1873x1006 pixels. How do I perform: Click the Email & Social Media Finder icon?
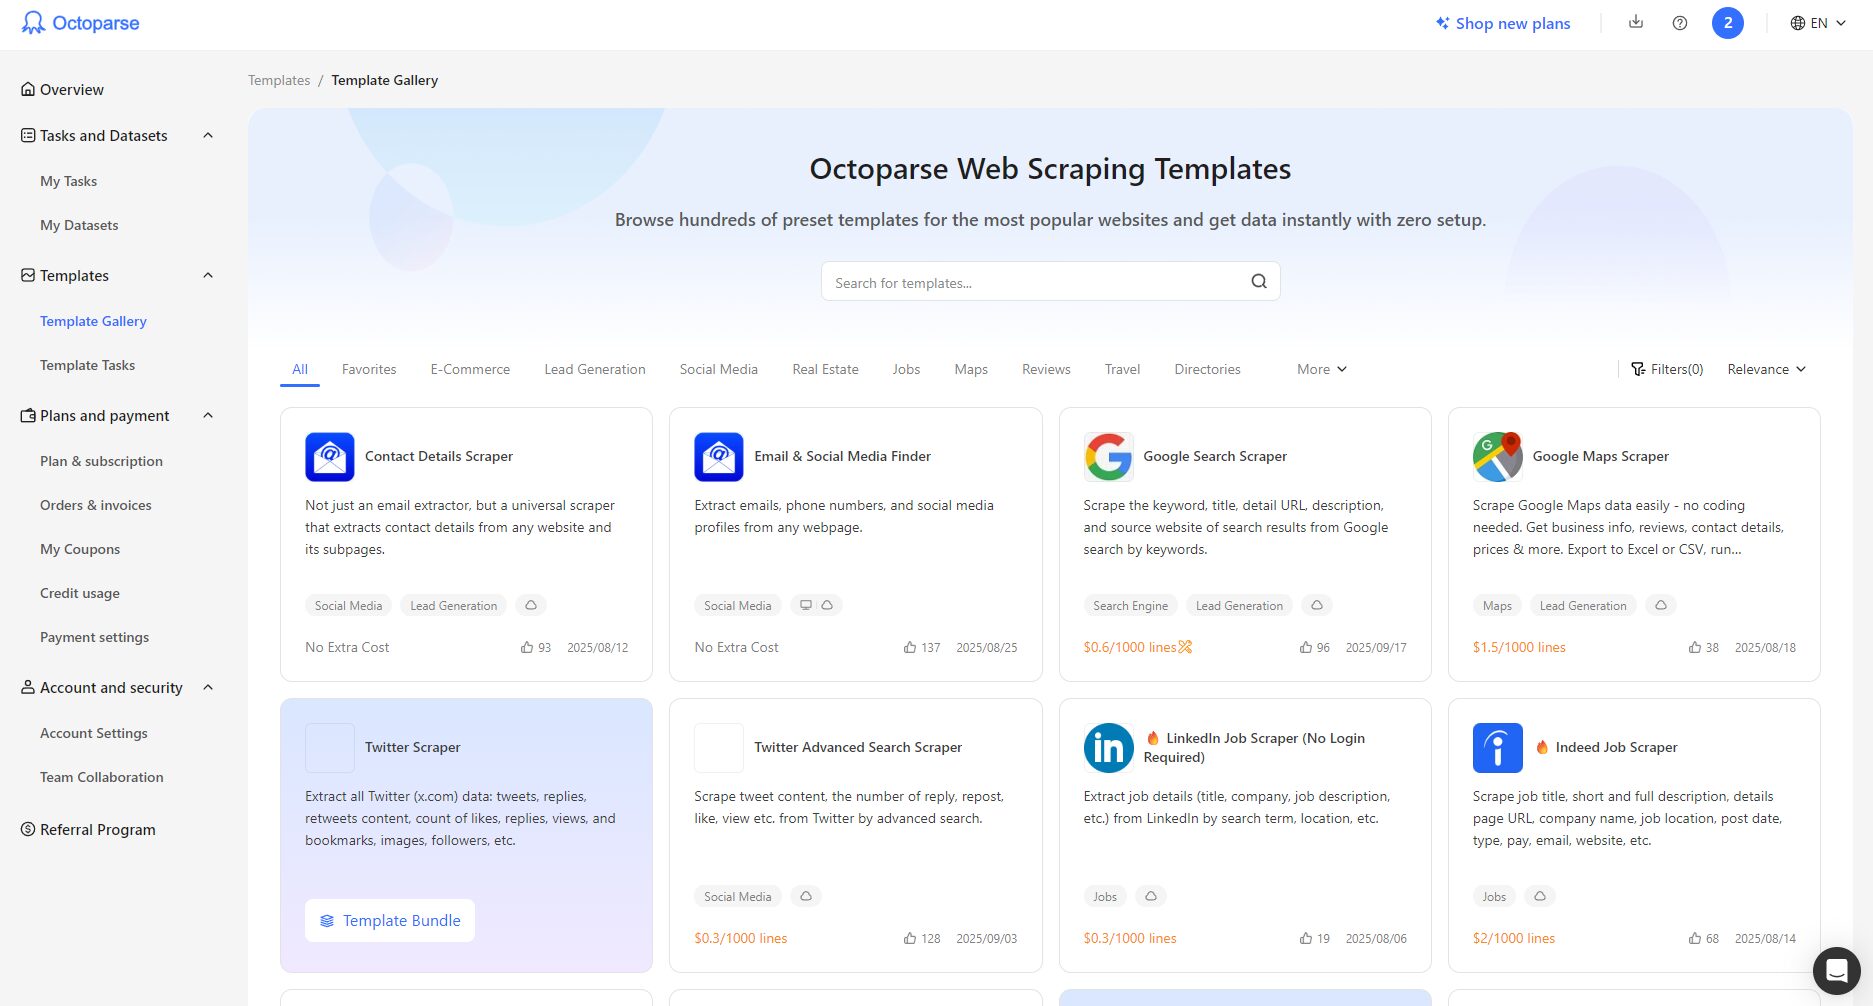[x=719, y=457]
